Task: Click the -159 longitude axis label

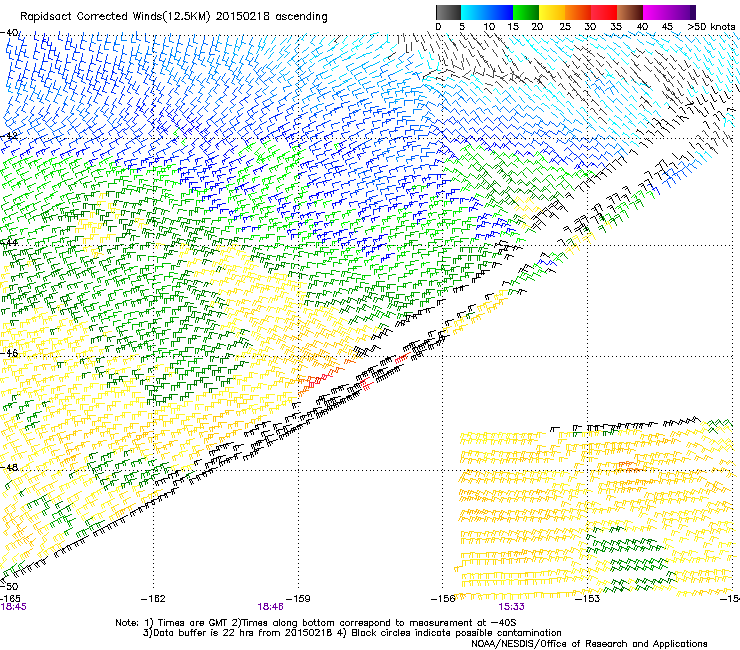Action: pos(299,599)
